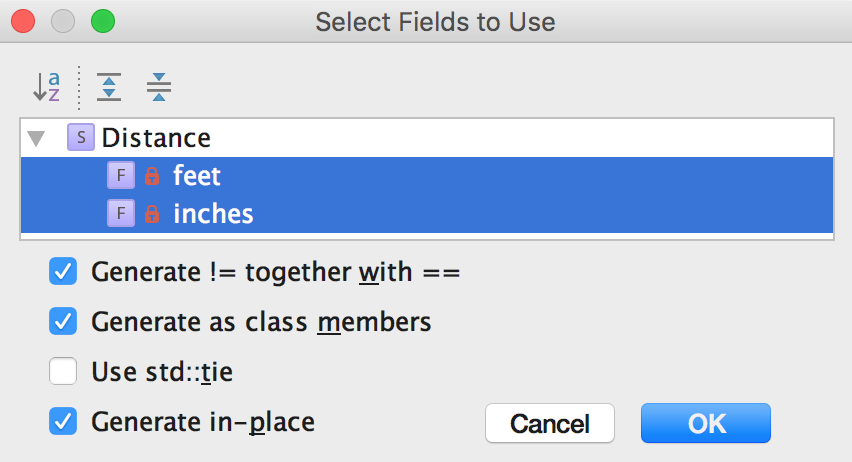The image size is (852, 462).
Task: Collapse the Distance tree node arrow
Action: pos(38,138)
